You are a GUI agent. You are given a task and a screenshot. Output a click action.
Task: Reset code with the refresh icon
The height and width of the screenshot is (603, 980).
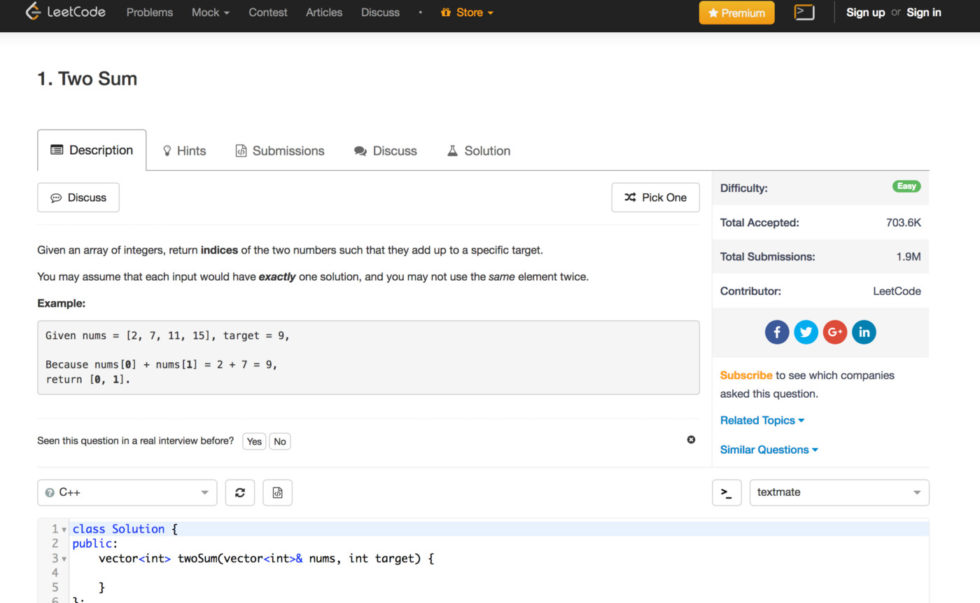pos(240,492)
